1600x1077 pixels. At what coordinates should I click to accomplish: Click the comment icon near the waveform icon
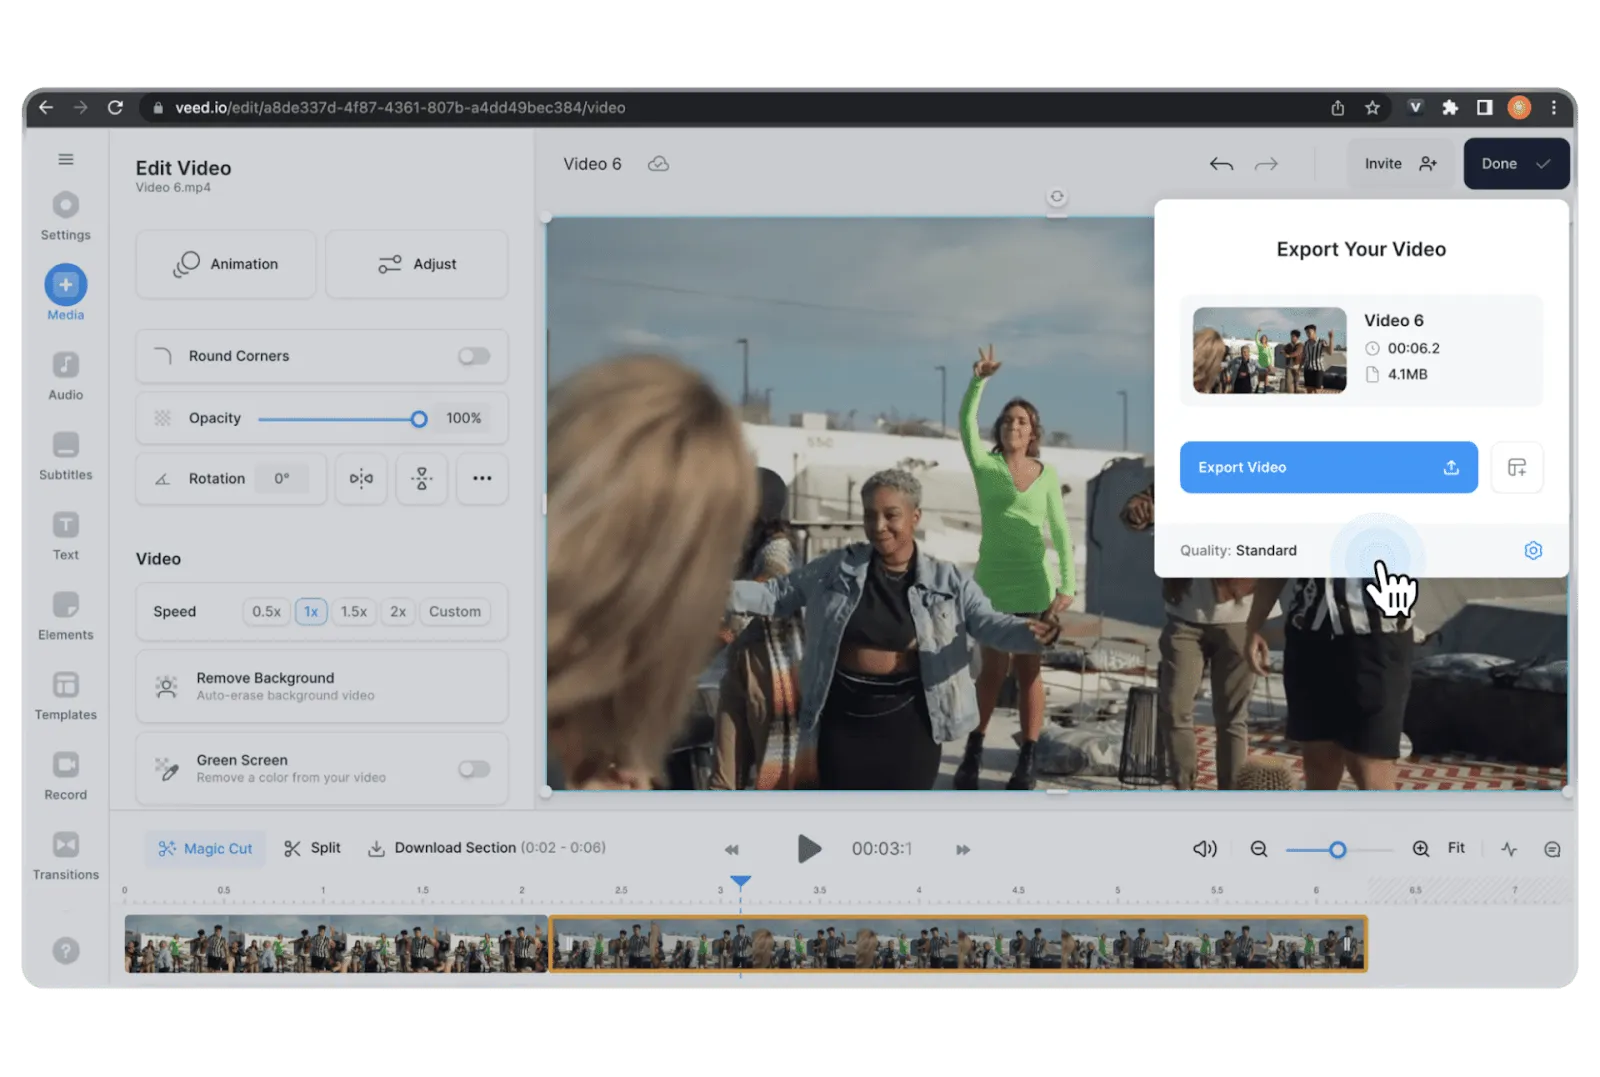(x=1552, y=849)
